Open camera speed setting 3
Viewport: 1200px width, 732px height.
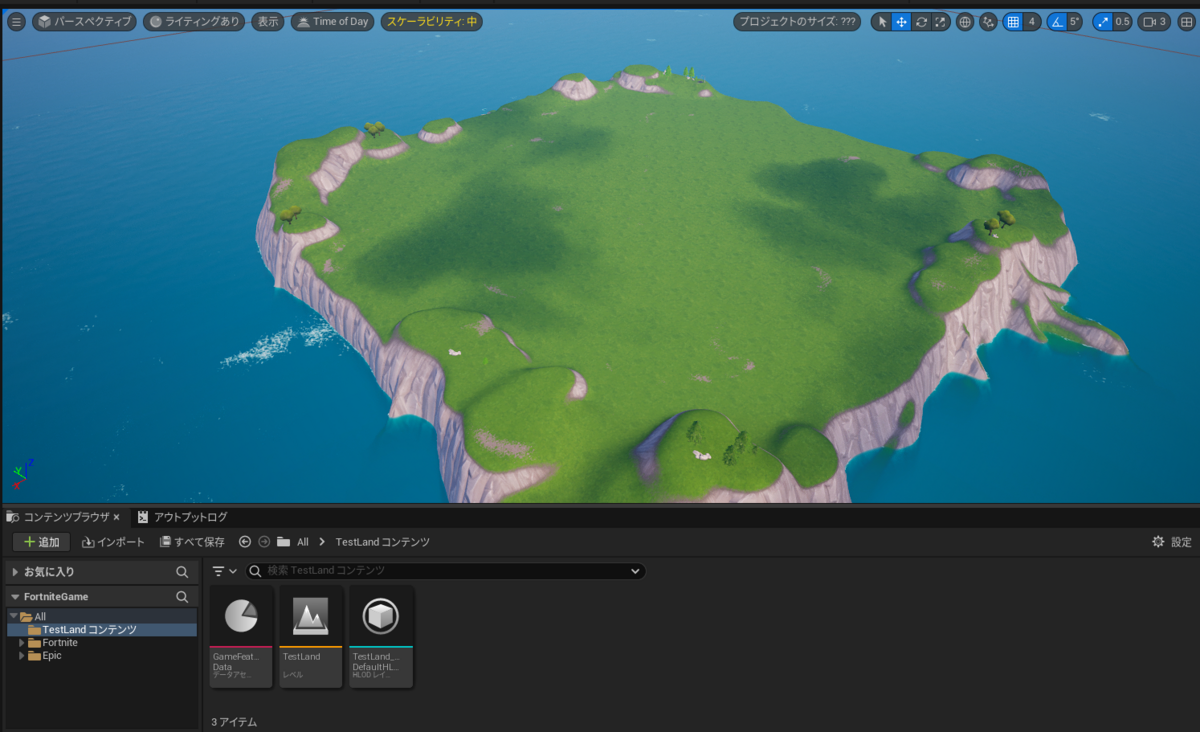[1154, 21]
